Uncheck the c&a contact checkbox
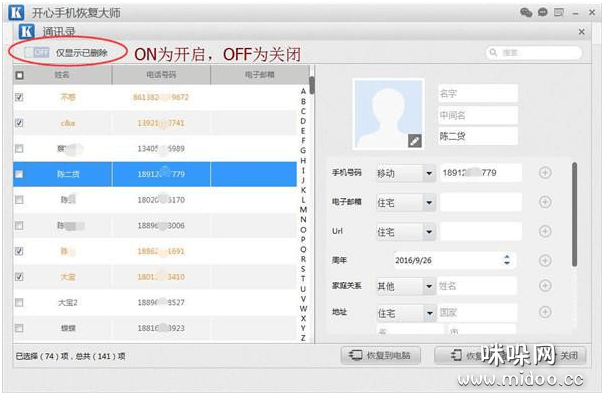604x395 pixels. (x=19, y=123)
